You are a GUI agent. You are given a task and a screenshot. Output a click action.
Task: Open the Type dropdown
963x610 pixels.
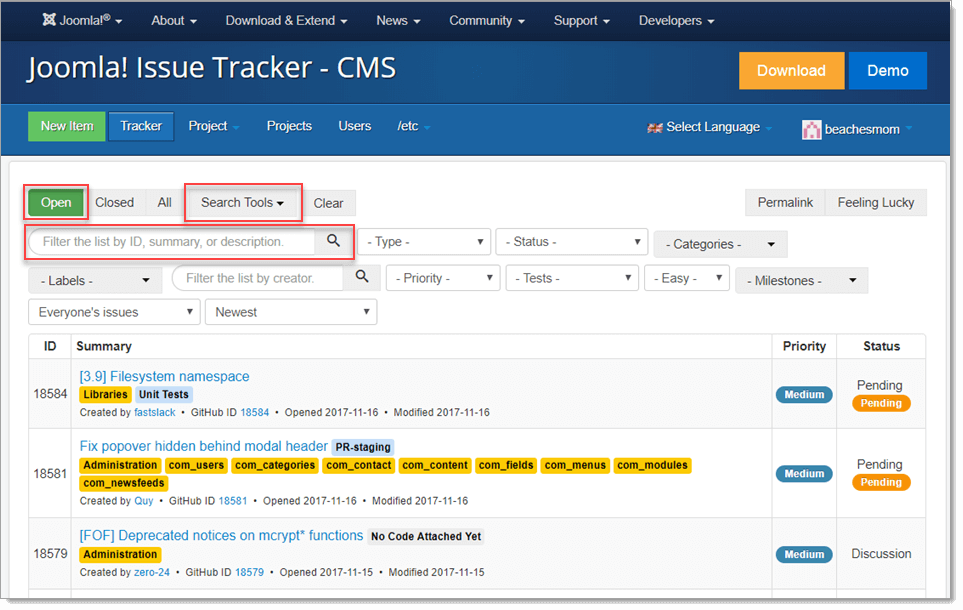click(424, 242)
